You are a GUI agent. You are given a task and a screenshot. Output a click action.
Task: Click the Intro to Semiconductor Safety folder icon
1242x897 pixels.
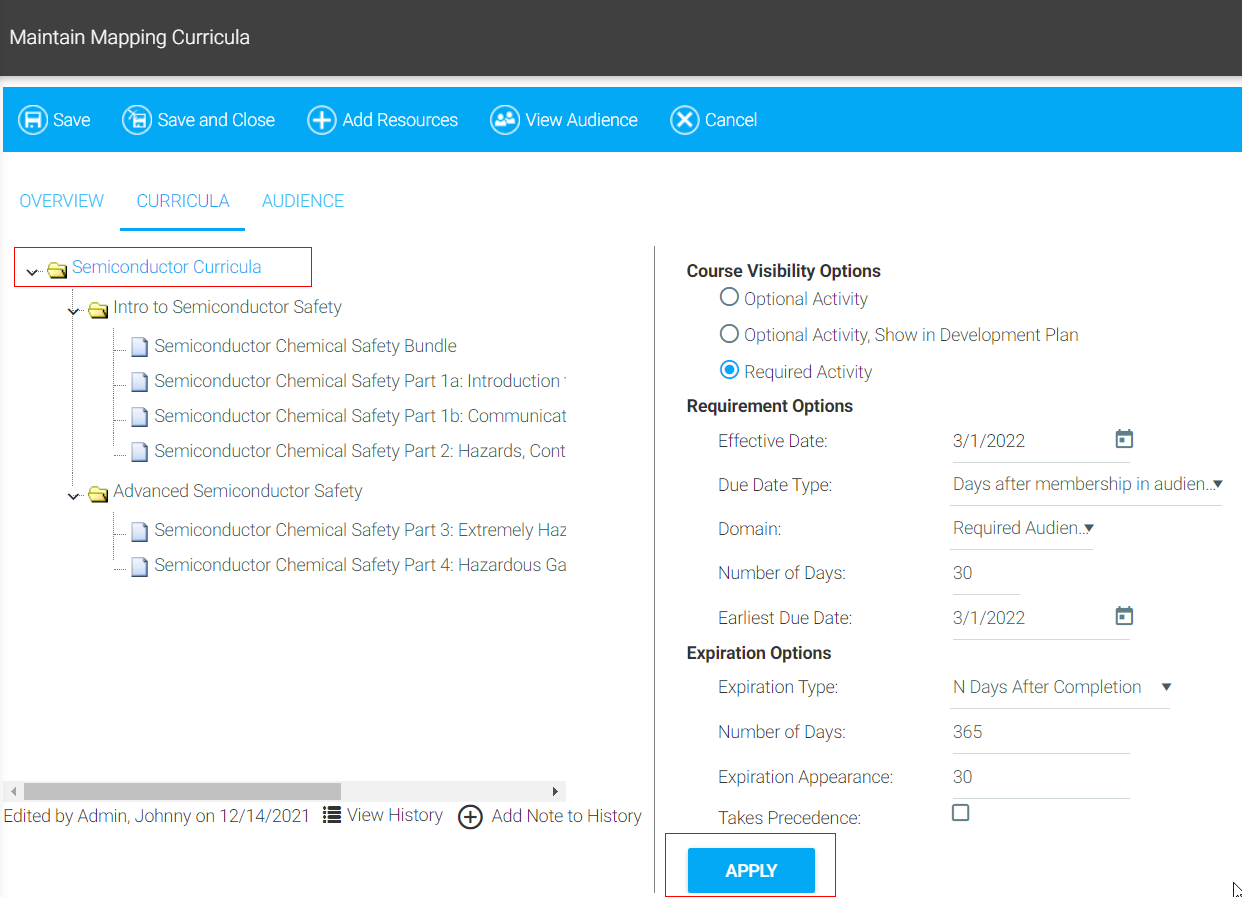click(98, 309)
